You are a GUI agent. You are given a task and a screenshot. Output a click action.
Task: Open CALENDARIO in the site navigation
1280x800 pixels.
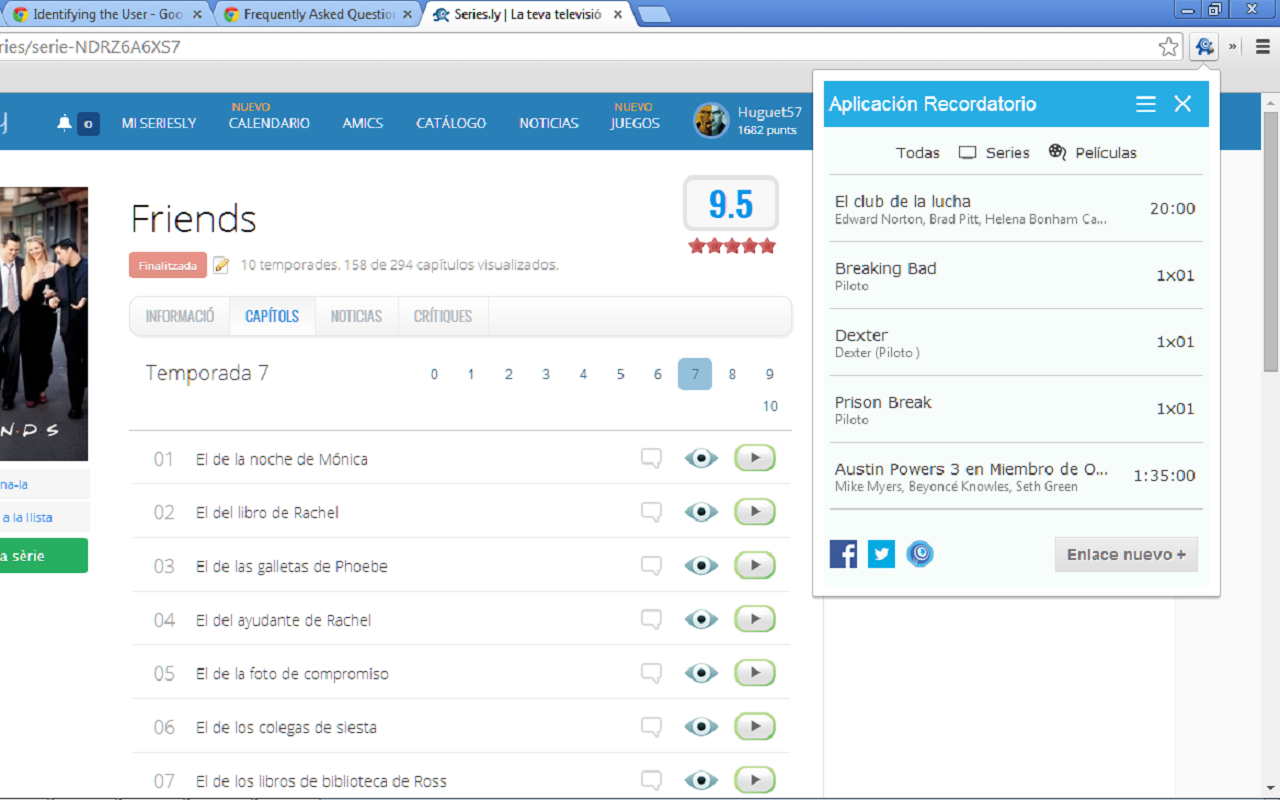269,123
